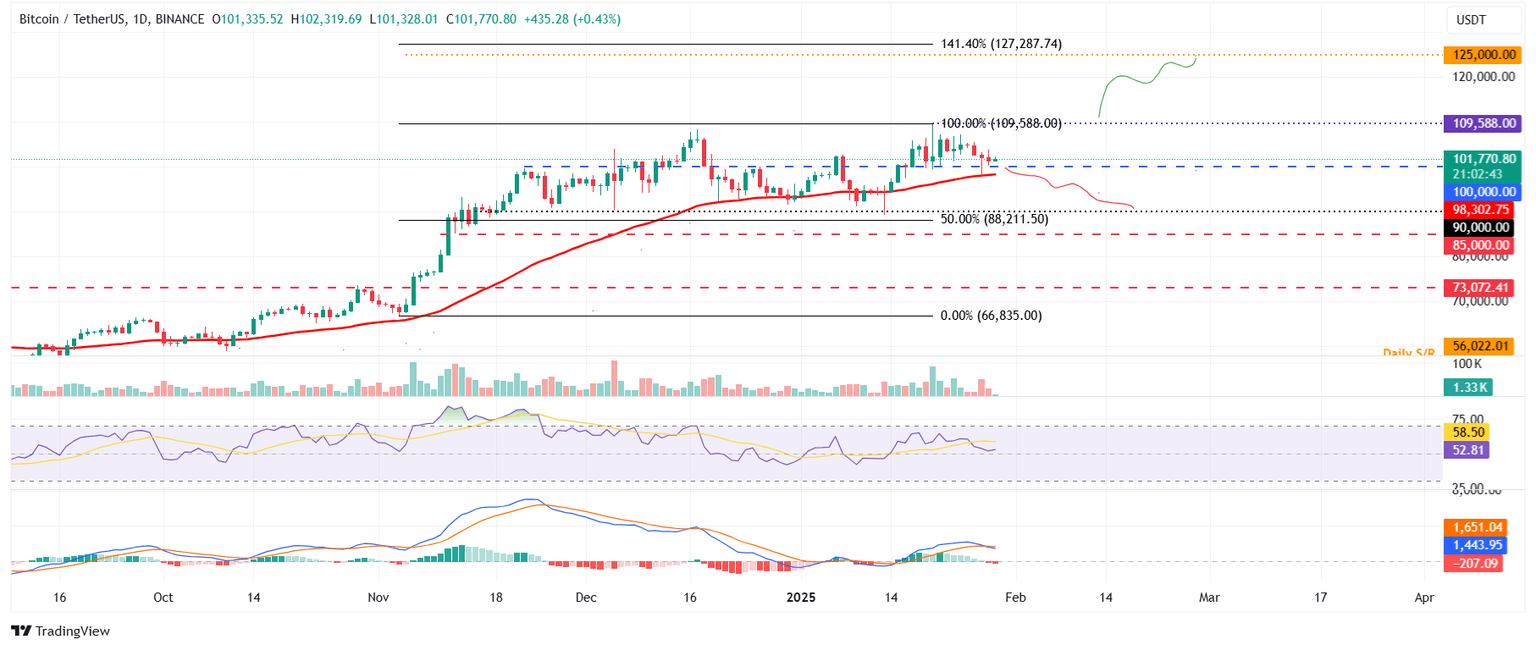The width and height of the screenshot is (1536, 649).
Task: Select the RSI value 58.50 label
Action: pos(1468,432)
